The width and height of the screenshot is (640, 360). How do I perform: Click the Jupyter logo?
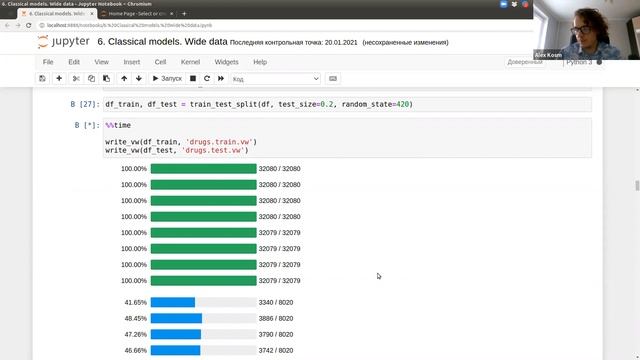(x=63, y=42)
